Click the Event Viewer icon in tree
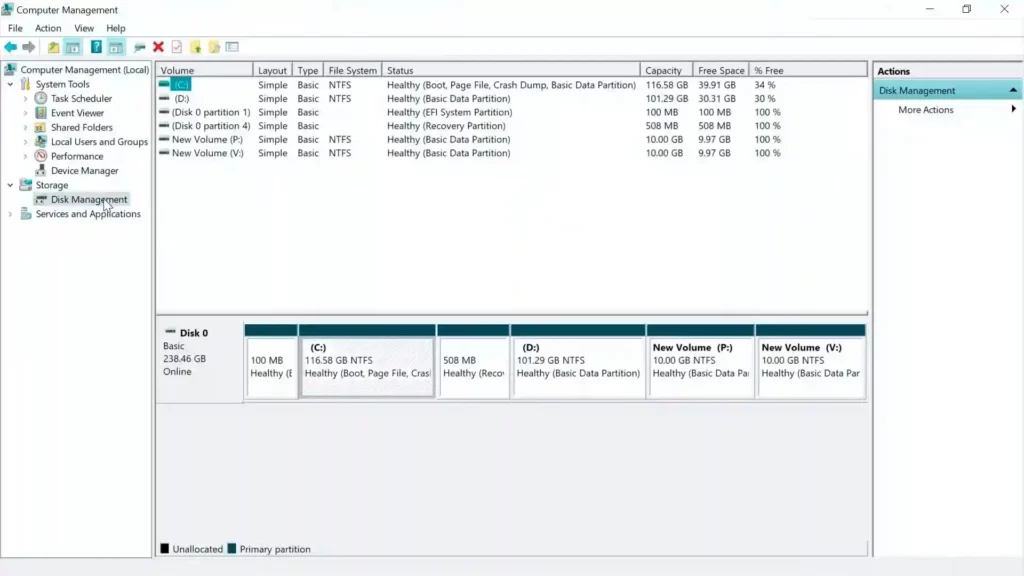This screenshot has width=1024, height=576. click(40, 112)
